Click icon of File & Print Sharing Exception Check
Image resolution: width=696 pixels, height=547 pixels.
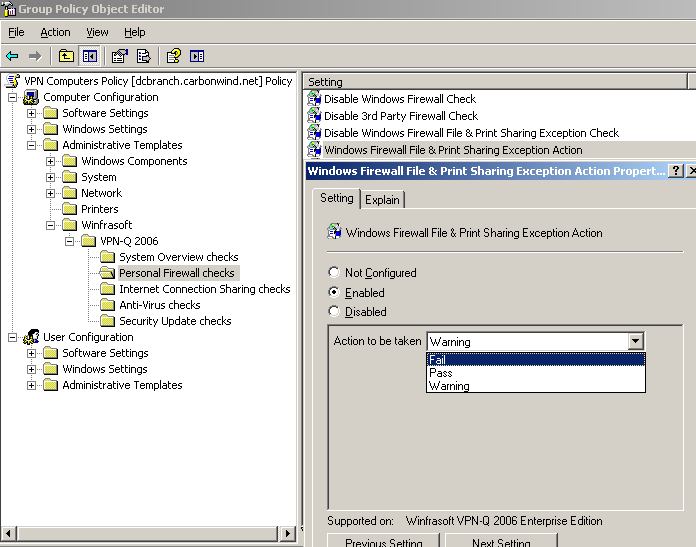point(314,132)
